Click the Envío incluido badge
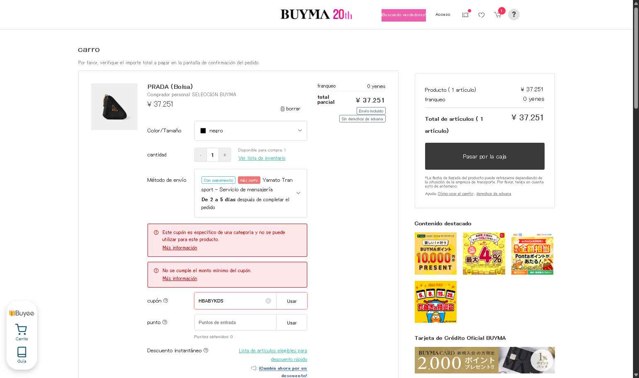 pyautogui.click(x=371, y=111)
